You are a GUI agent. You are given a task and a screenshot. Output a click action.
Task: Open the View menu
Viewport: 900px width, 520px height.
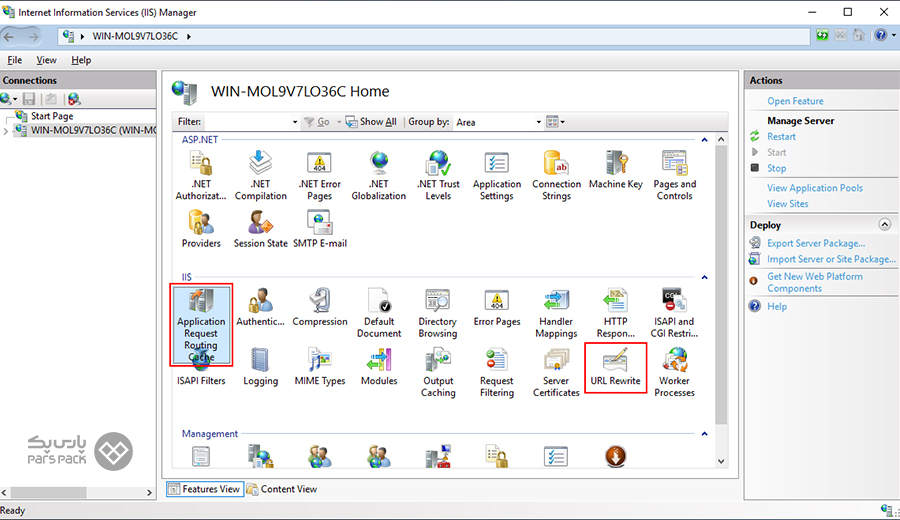point(46,60)
